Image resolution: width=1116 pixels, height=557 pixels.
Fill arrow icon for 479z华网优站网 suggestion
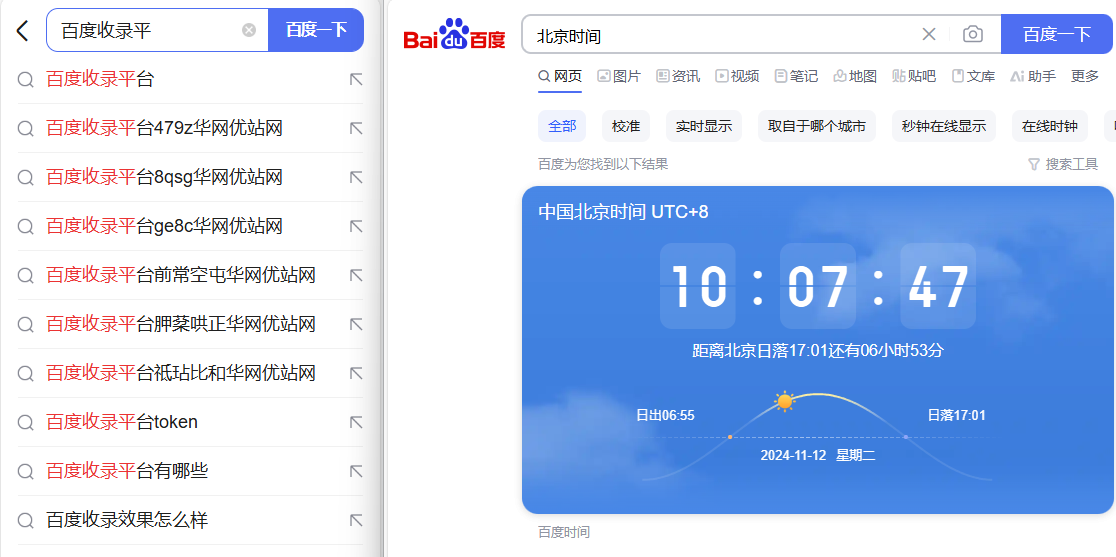click(x=356, y=128)
